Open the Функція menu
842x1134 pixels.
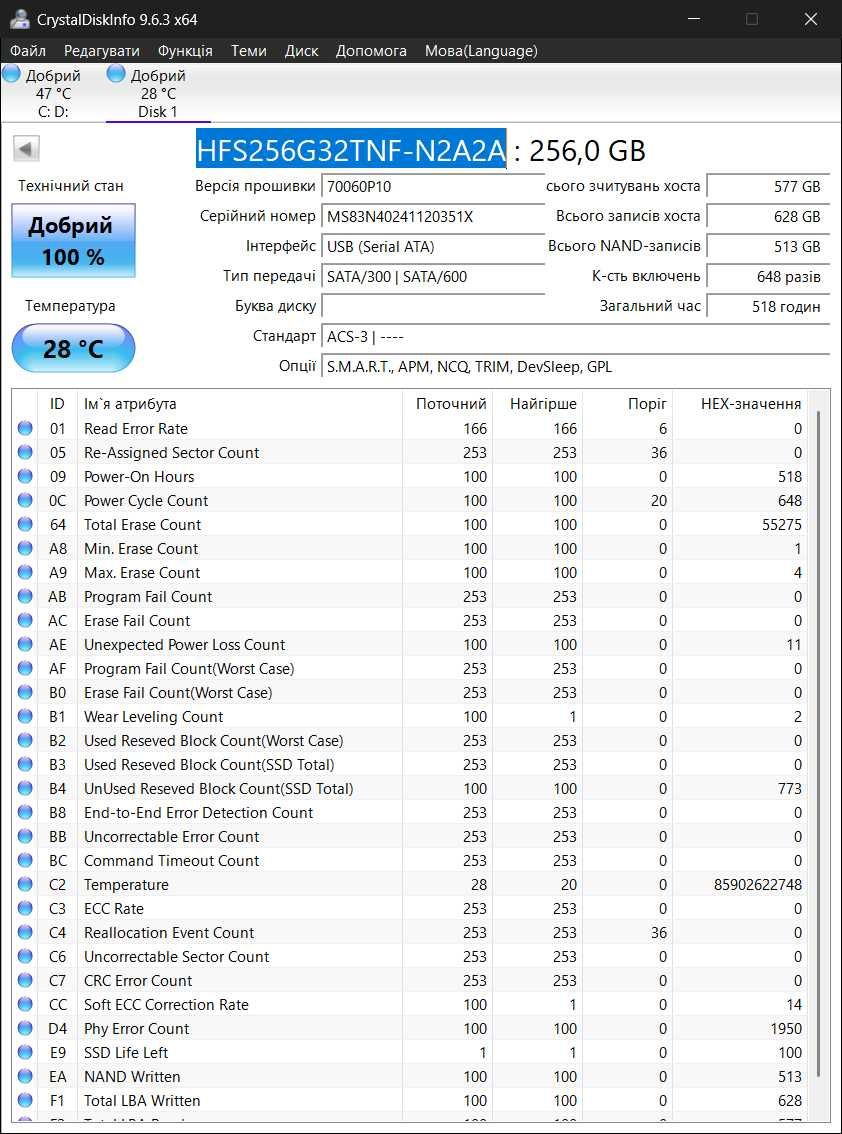pos(185,51)
